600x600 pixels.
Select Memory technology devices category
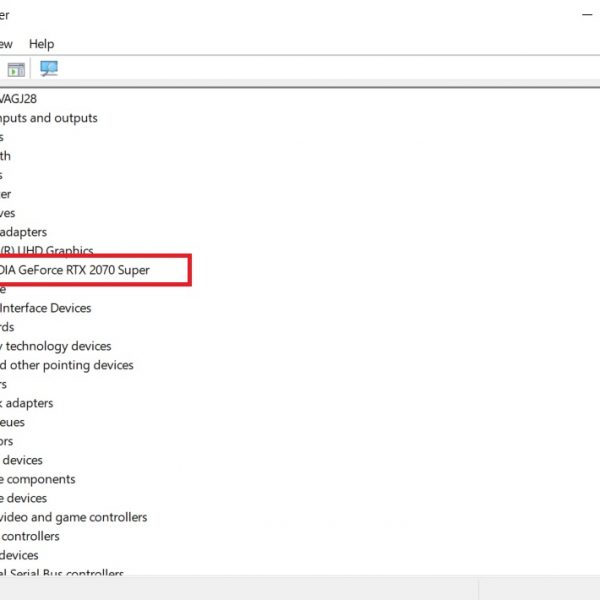click(55, 346)
